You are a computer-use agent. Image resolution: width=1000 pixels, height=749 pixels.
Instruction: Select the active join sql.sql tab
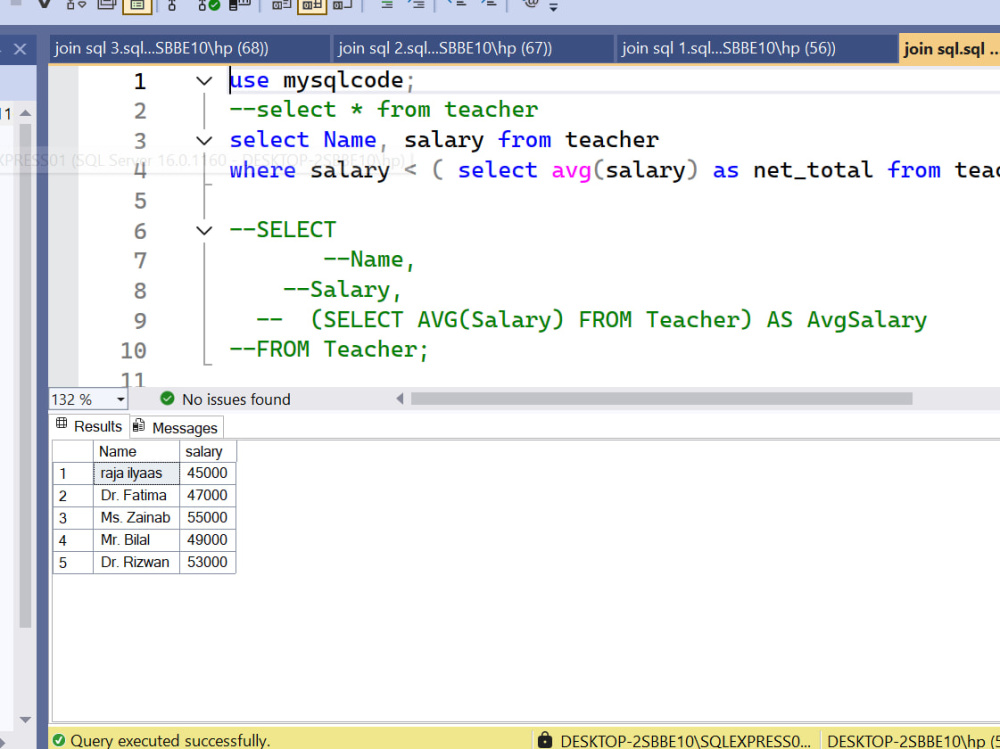click(949, 48)
